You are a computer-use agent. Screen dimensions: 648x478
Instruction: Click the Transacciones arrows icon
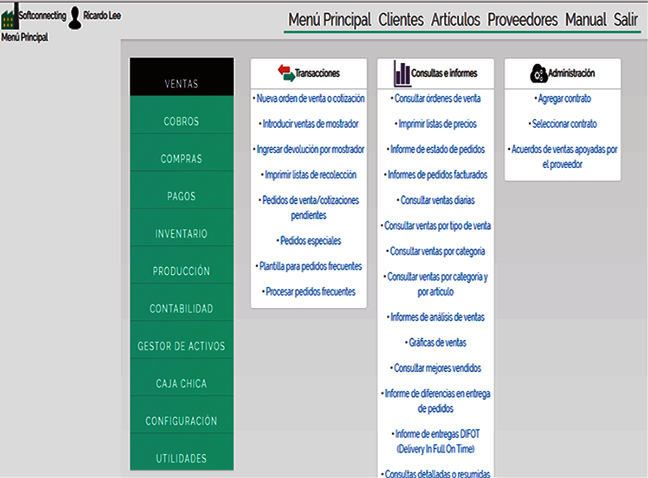coord(286,73)
